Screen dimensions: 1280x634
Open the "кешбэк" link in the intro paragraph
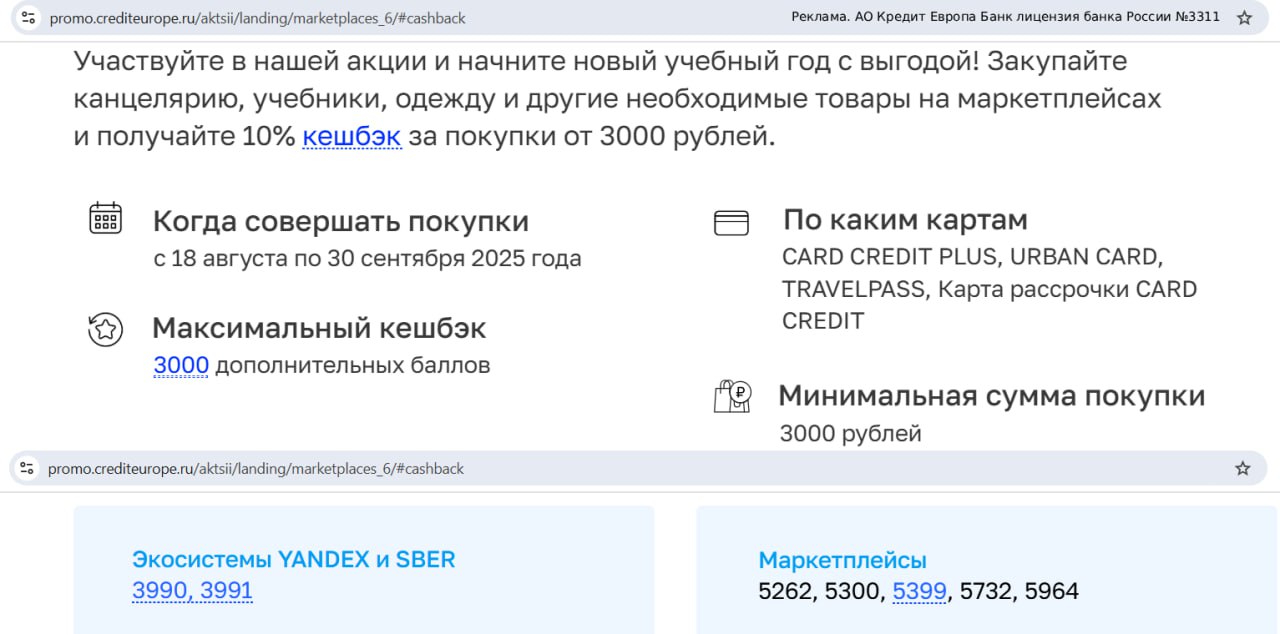point(352,137)
